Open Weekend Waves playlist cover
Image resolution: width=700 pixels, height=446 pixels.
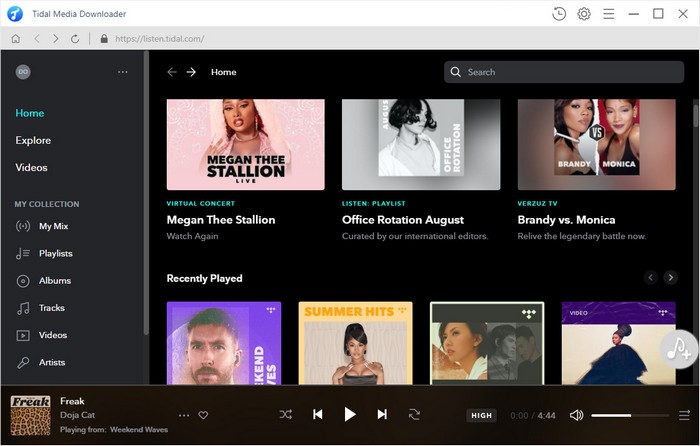tap(224, 343)
